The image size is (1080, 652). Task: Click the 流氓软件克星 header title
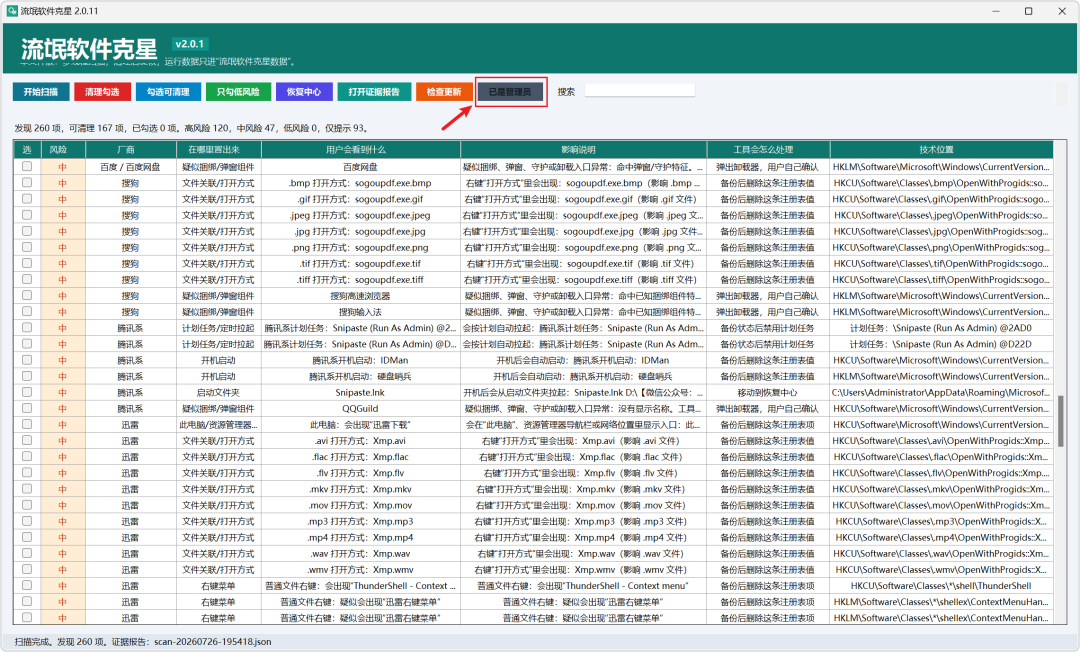click(90, 50)
